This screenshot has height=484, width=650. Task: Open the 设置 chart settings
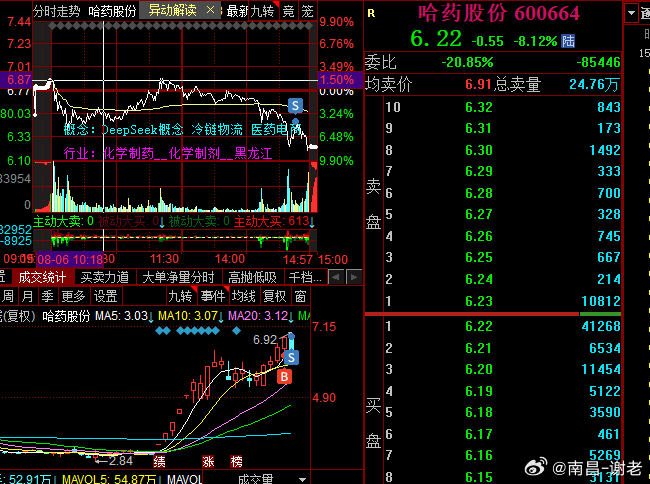[x=105, y=296]
